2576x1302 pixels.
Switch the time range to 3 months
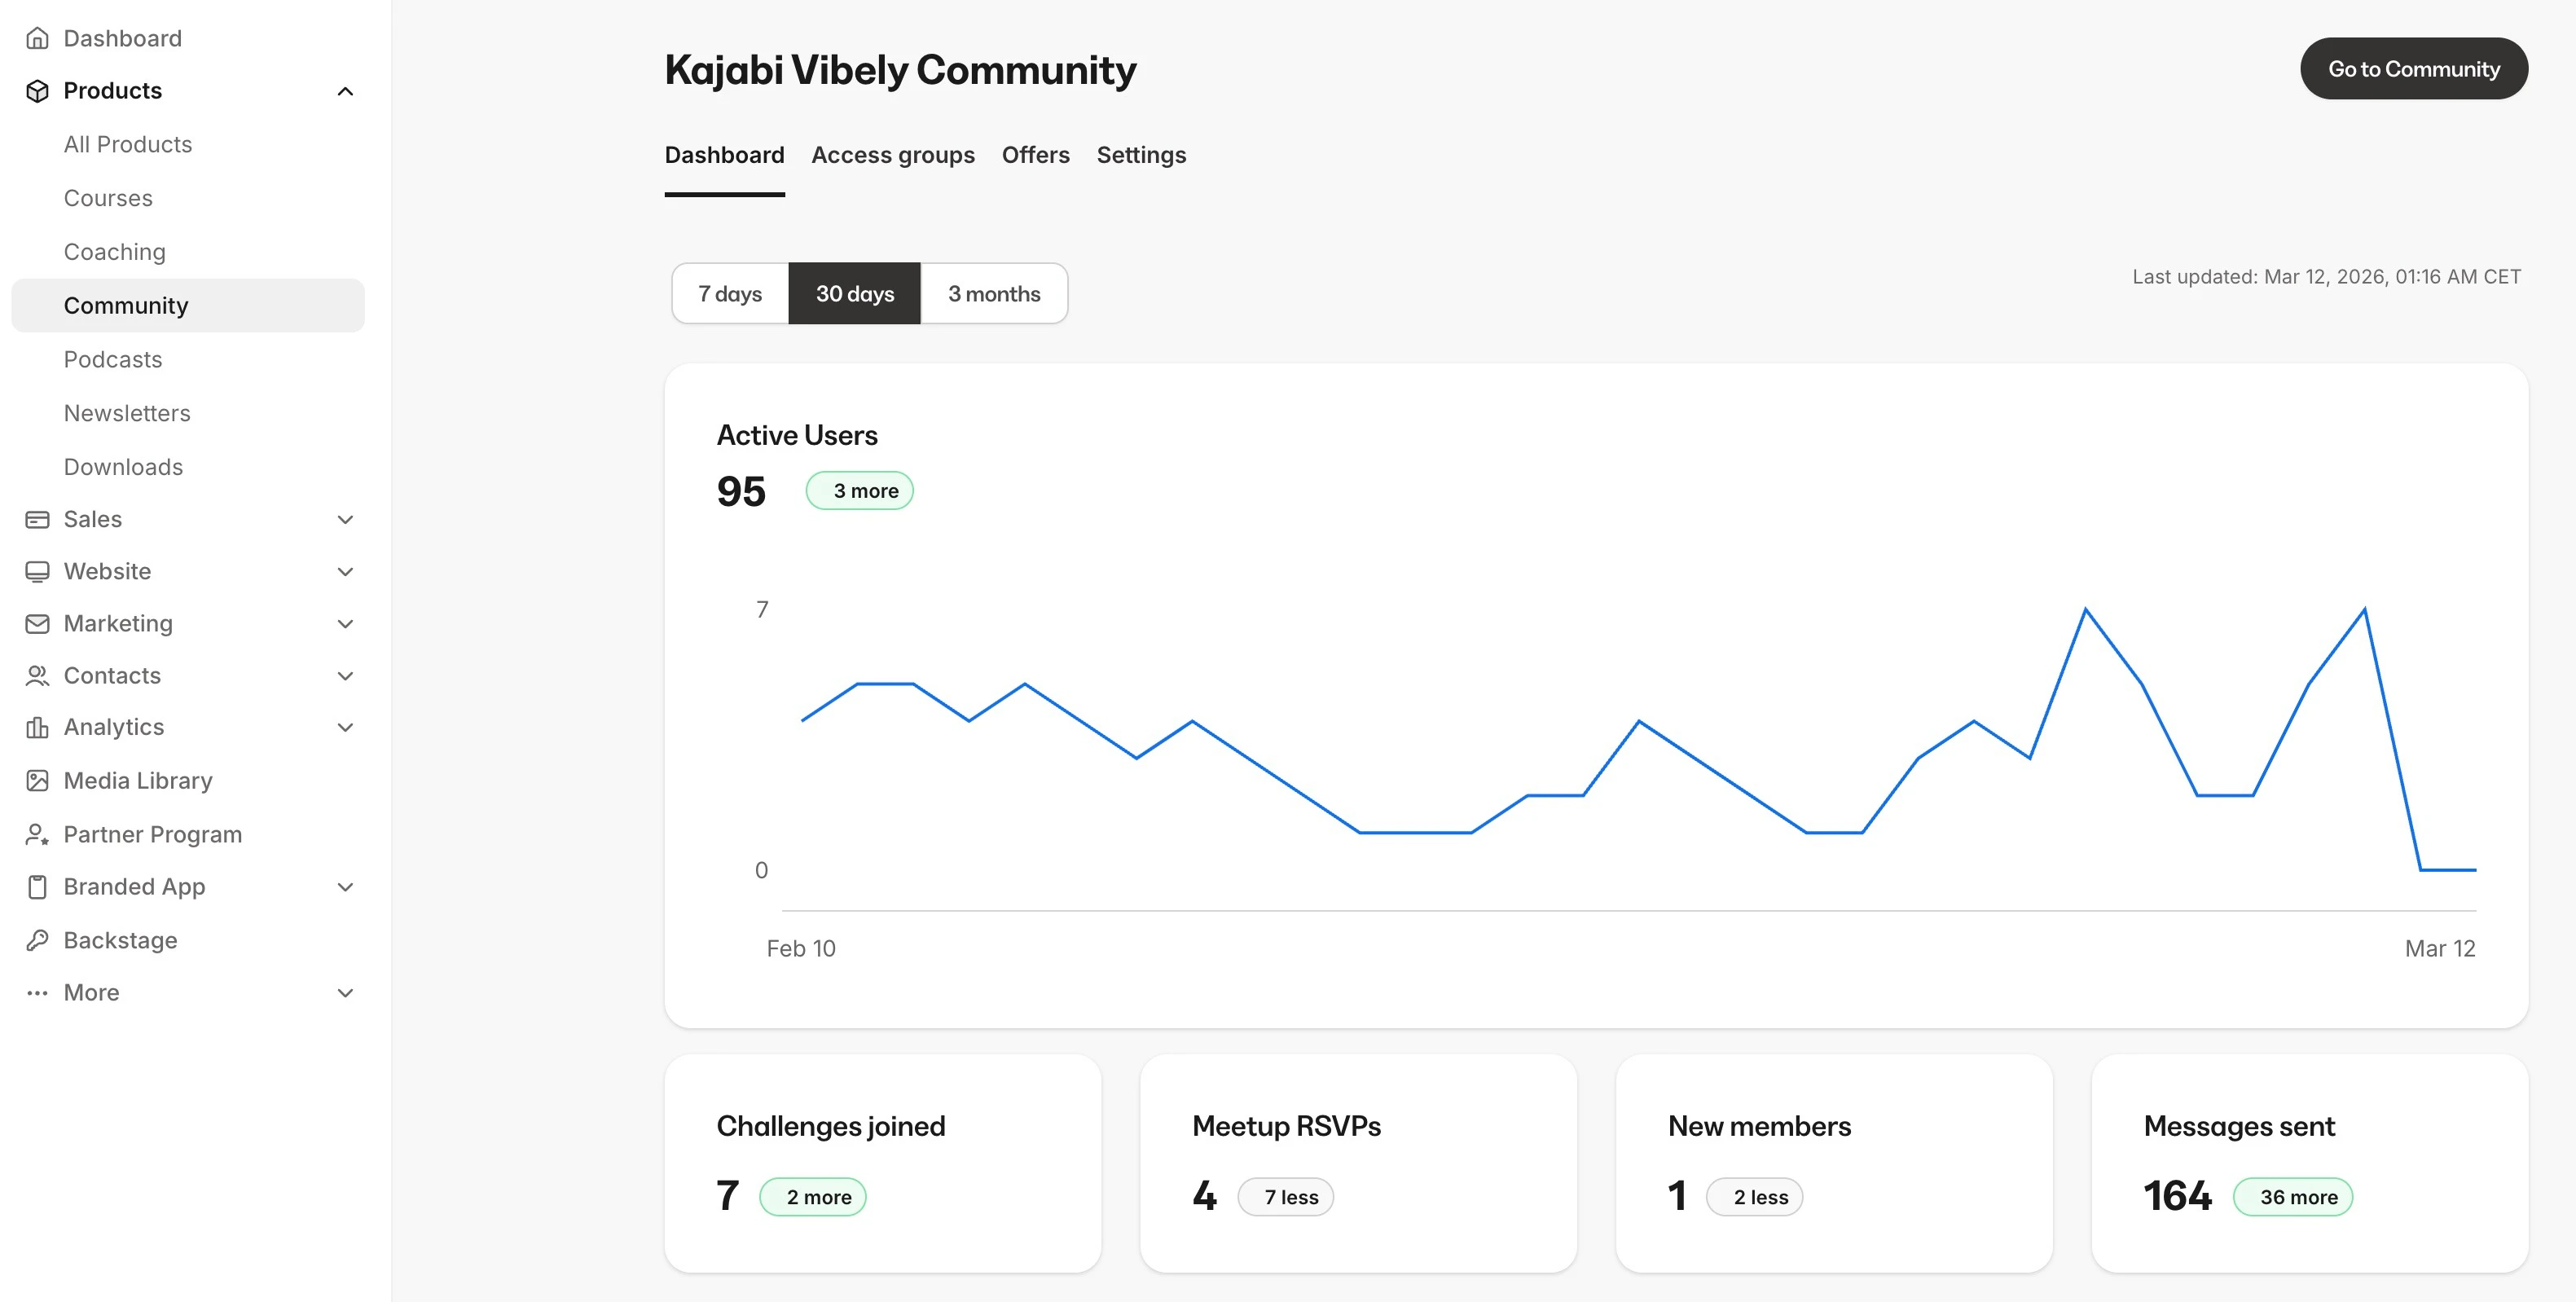pos(993,294)
